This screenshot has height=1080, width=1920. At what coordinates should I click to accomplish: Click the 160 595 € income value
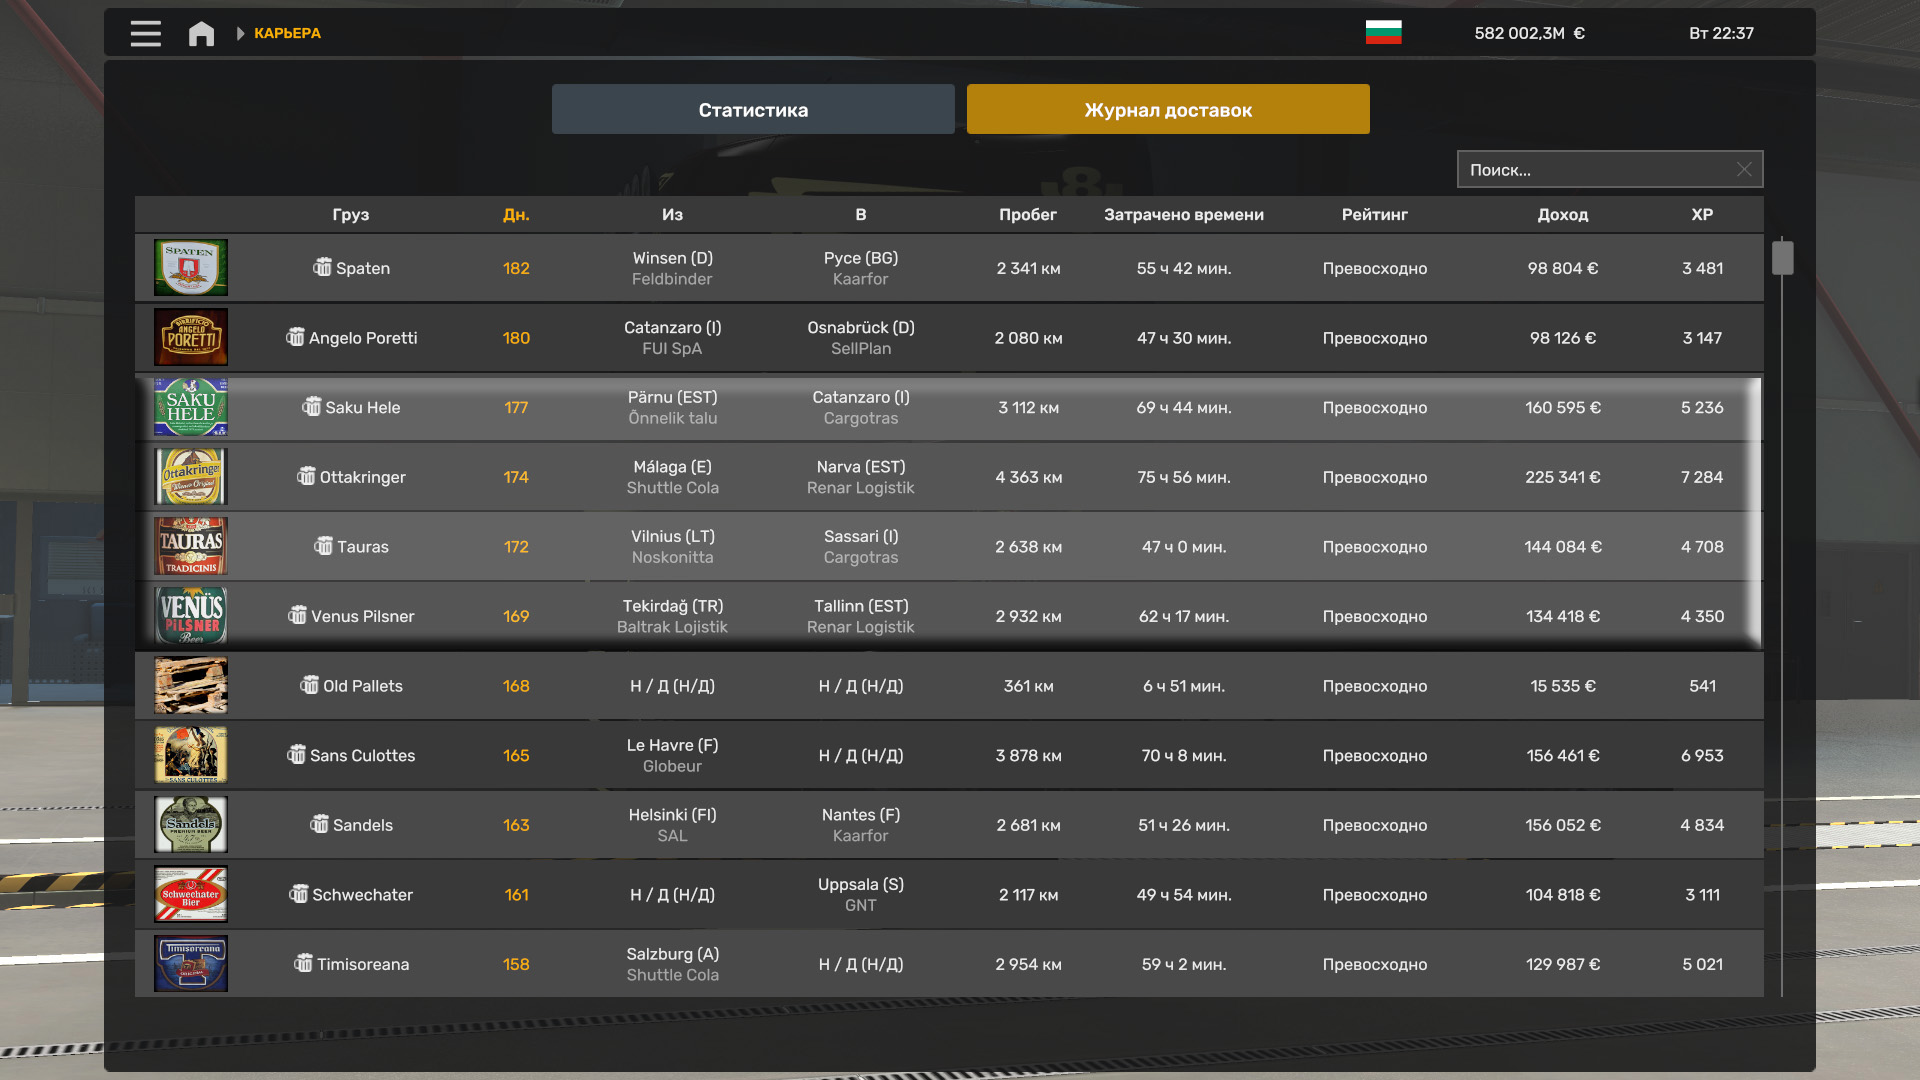tap(1563, 407)
